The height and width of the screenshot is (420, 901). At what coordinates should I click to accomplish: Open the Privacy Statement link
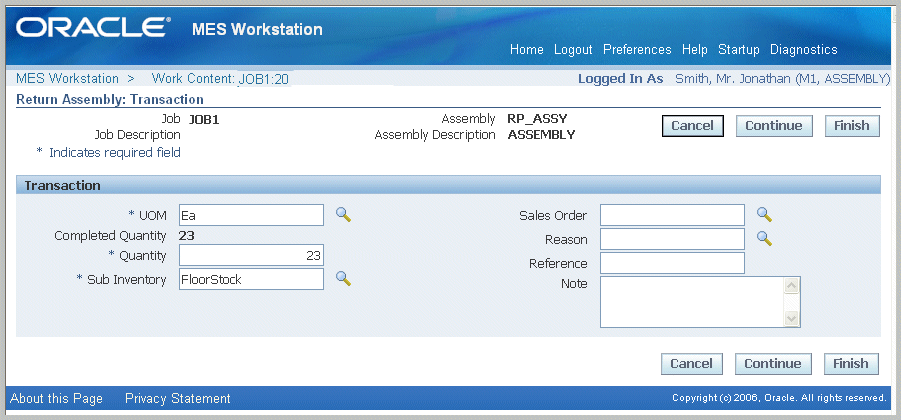[x=178, y=398]
